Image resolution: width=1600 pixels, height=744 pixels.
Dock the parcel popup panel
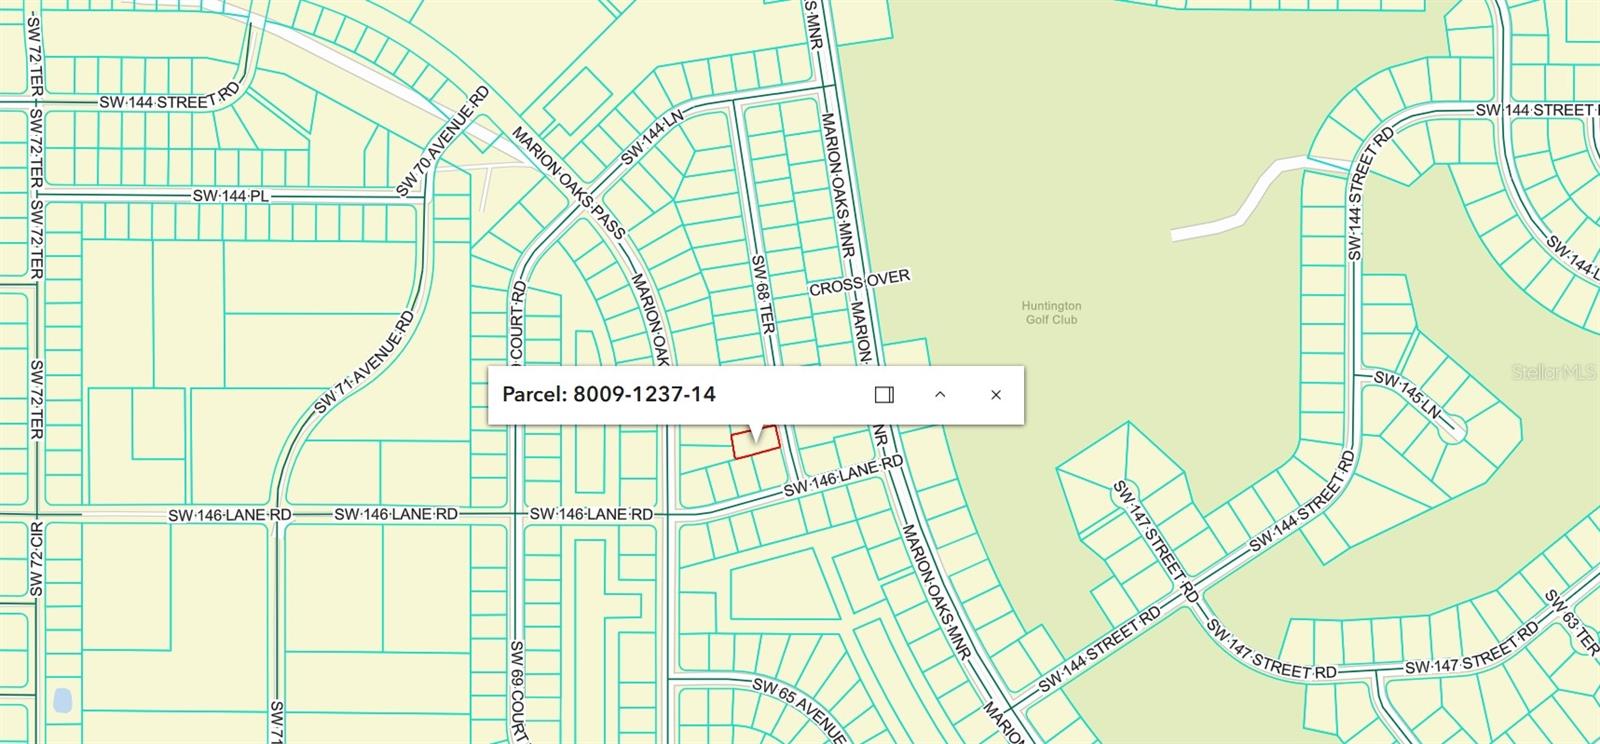point(884,395)
